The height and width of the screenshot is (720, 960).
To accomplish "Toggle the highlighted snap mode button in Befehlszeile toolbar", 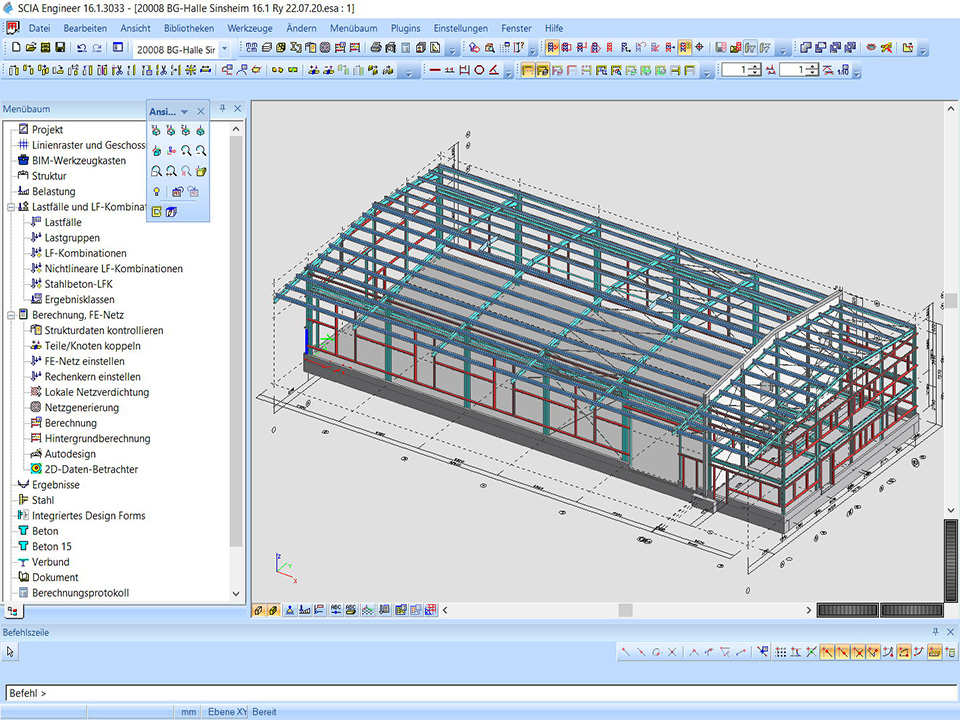I will pyautogui.click(x=828, y=652).
